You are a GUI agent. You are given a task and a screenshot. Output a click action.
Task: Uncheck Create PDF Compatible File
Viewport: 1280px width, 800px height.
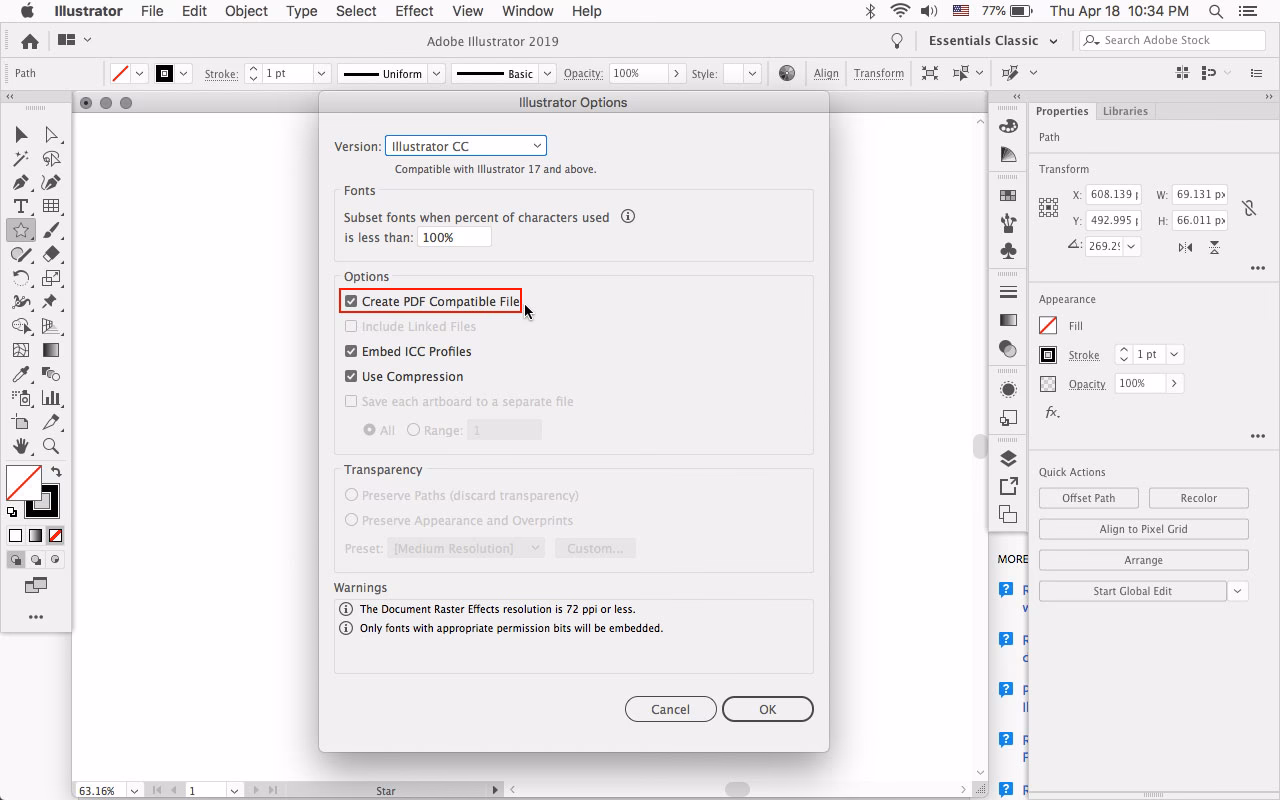tap(351, 301)
